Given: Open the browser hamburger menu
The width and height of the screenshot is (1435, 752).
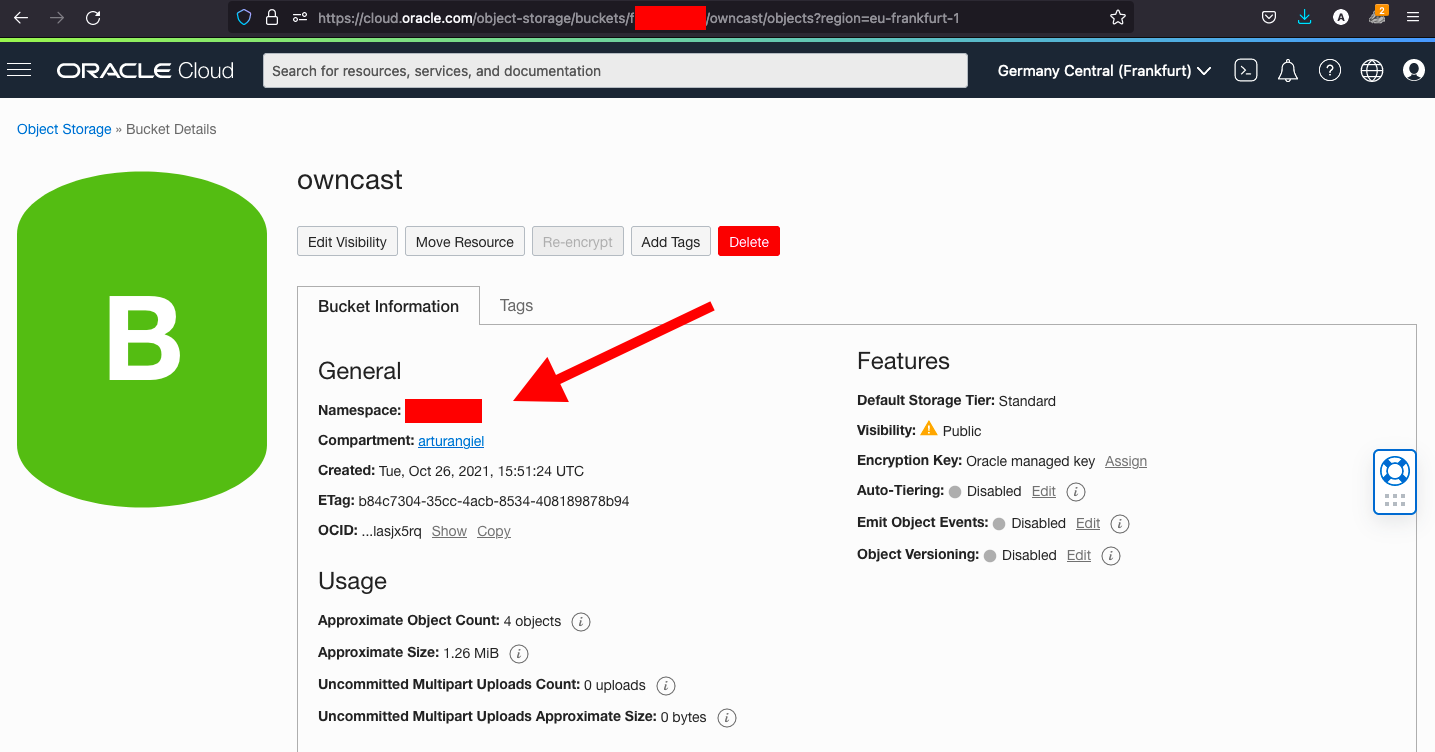Looking at the screenshot, I should click(1413, 18).
